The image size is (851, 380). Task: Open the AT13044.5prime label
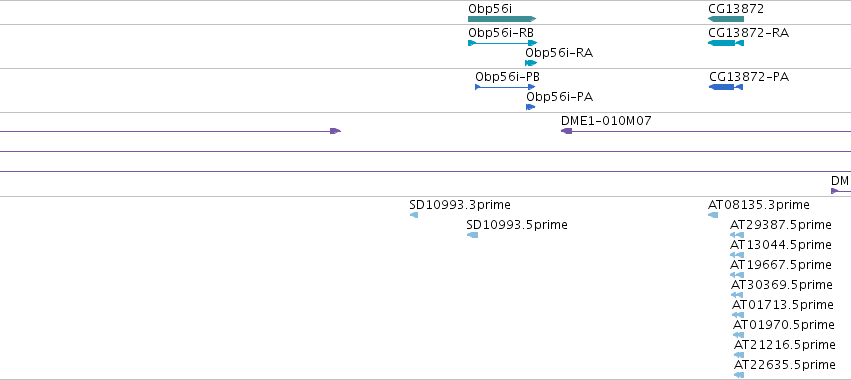[780, 245]
